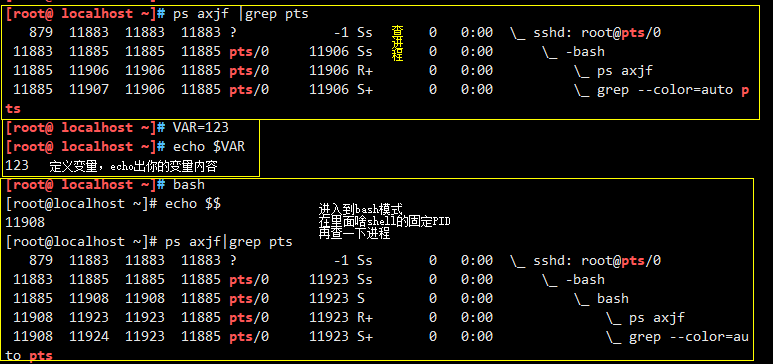Click the "VAR=123" command text
This screenshot has width=773, height=364.
coord(201,127)
